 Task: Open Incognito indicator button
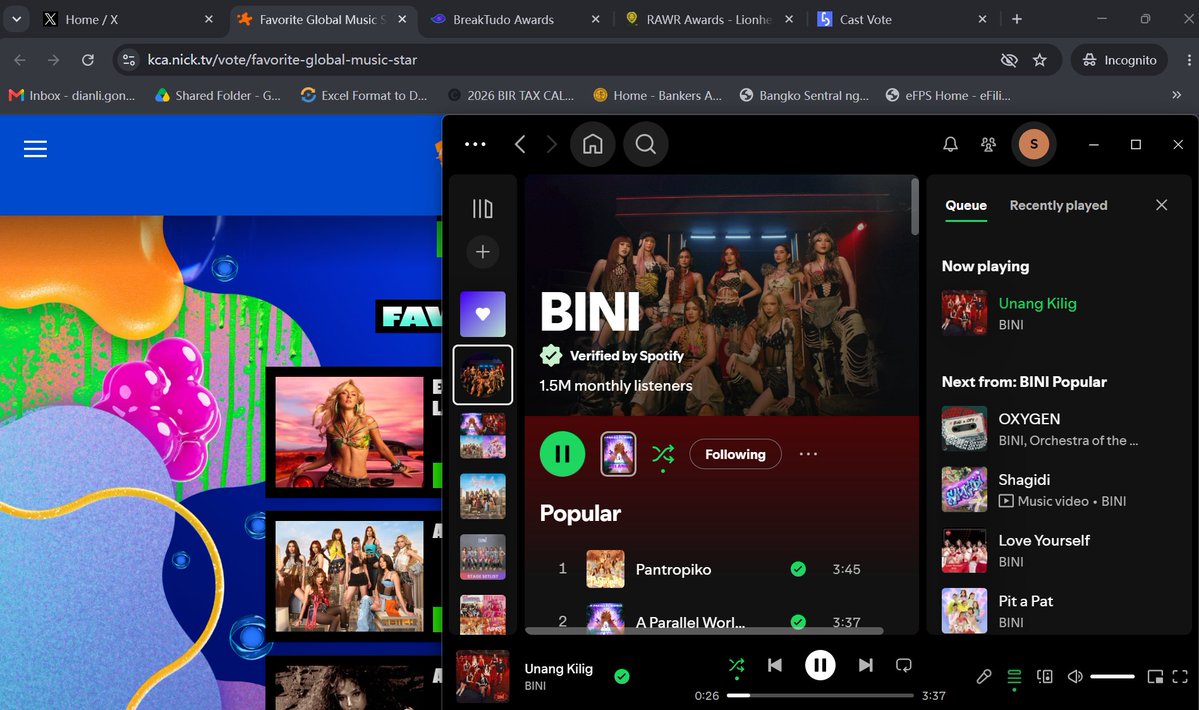tap(1119, 60)
